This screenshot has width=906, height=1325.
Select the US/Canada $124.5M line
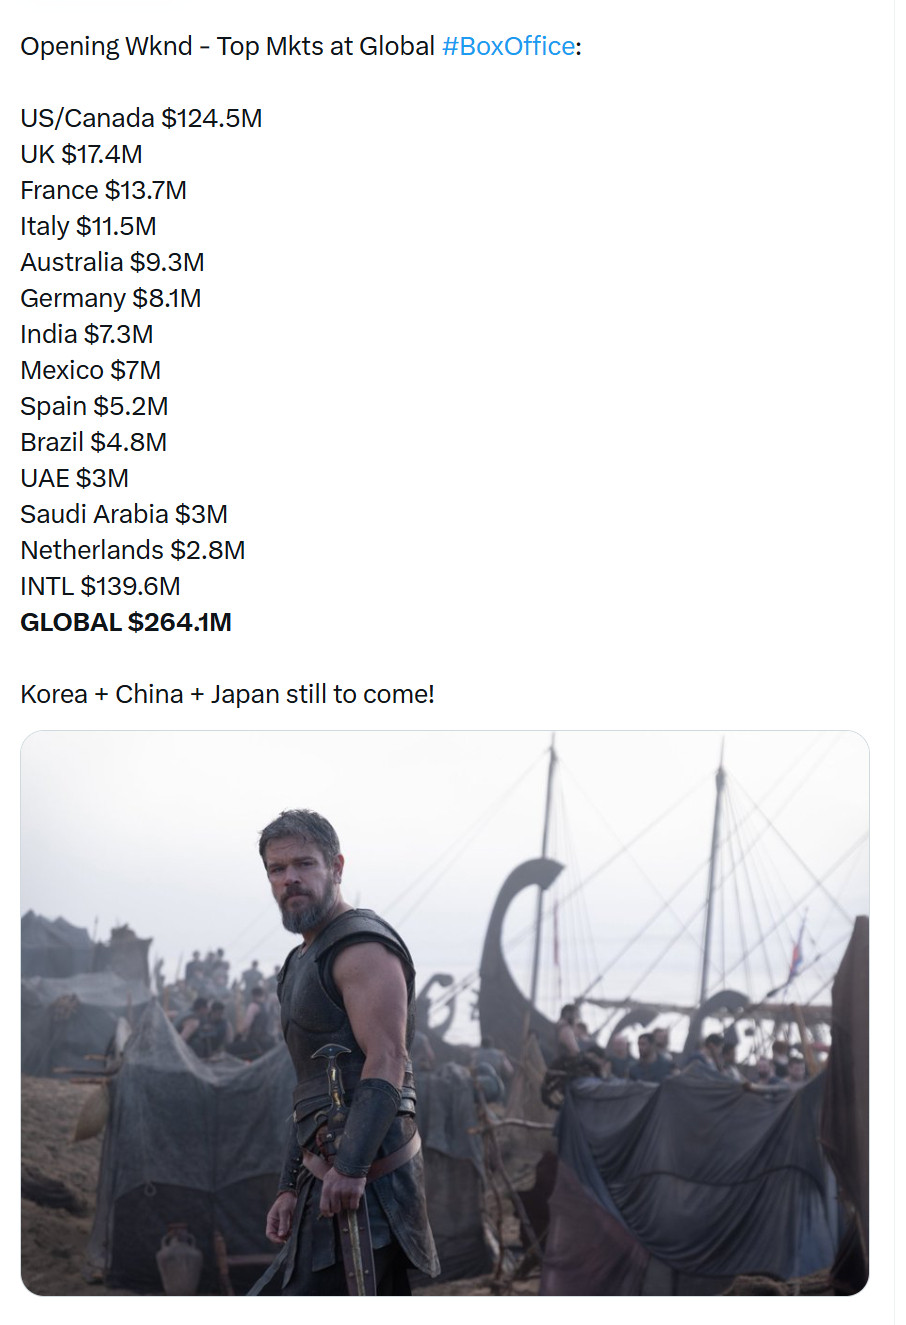[141, 118]
